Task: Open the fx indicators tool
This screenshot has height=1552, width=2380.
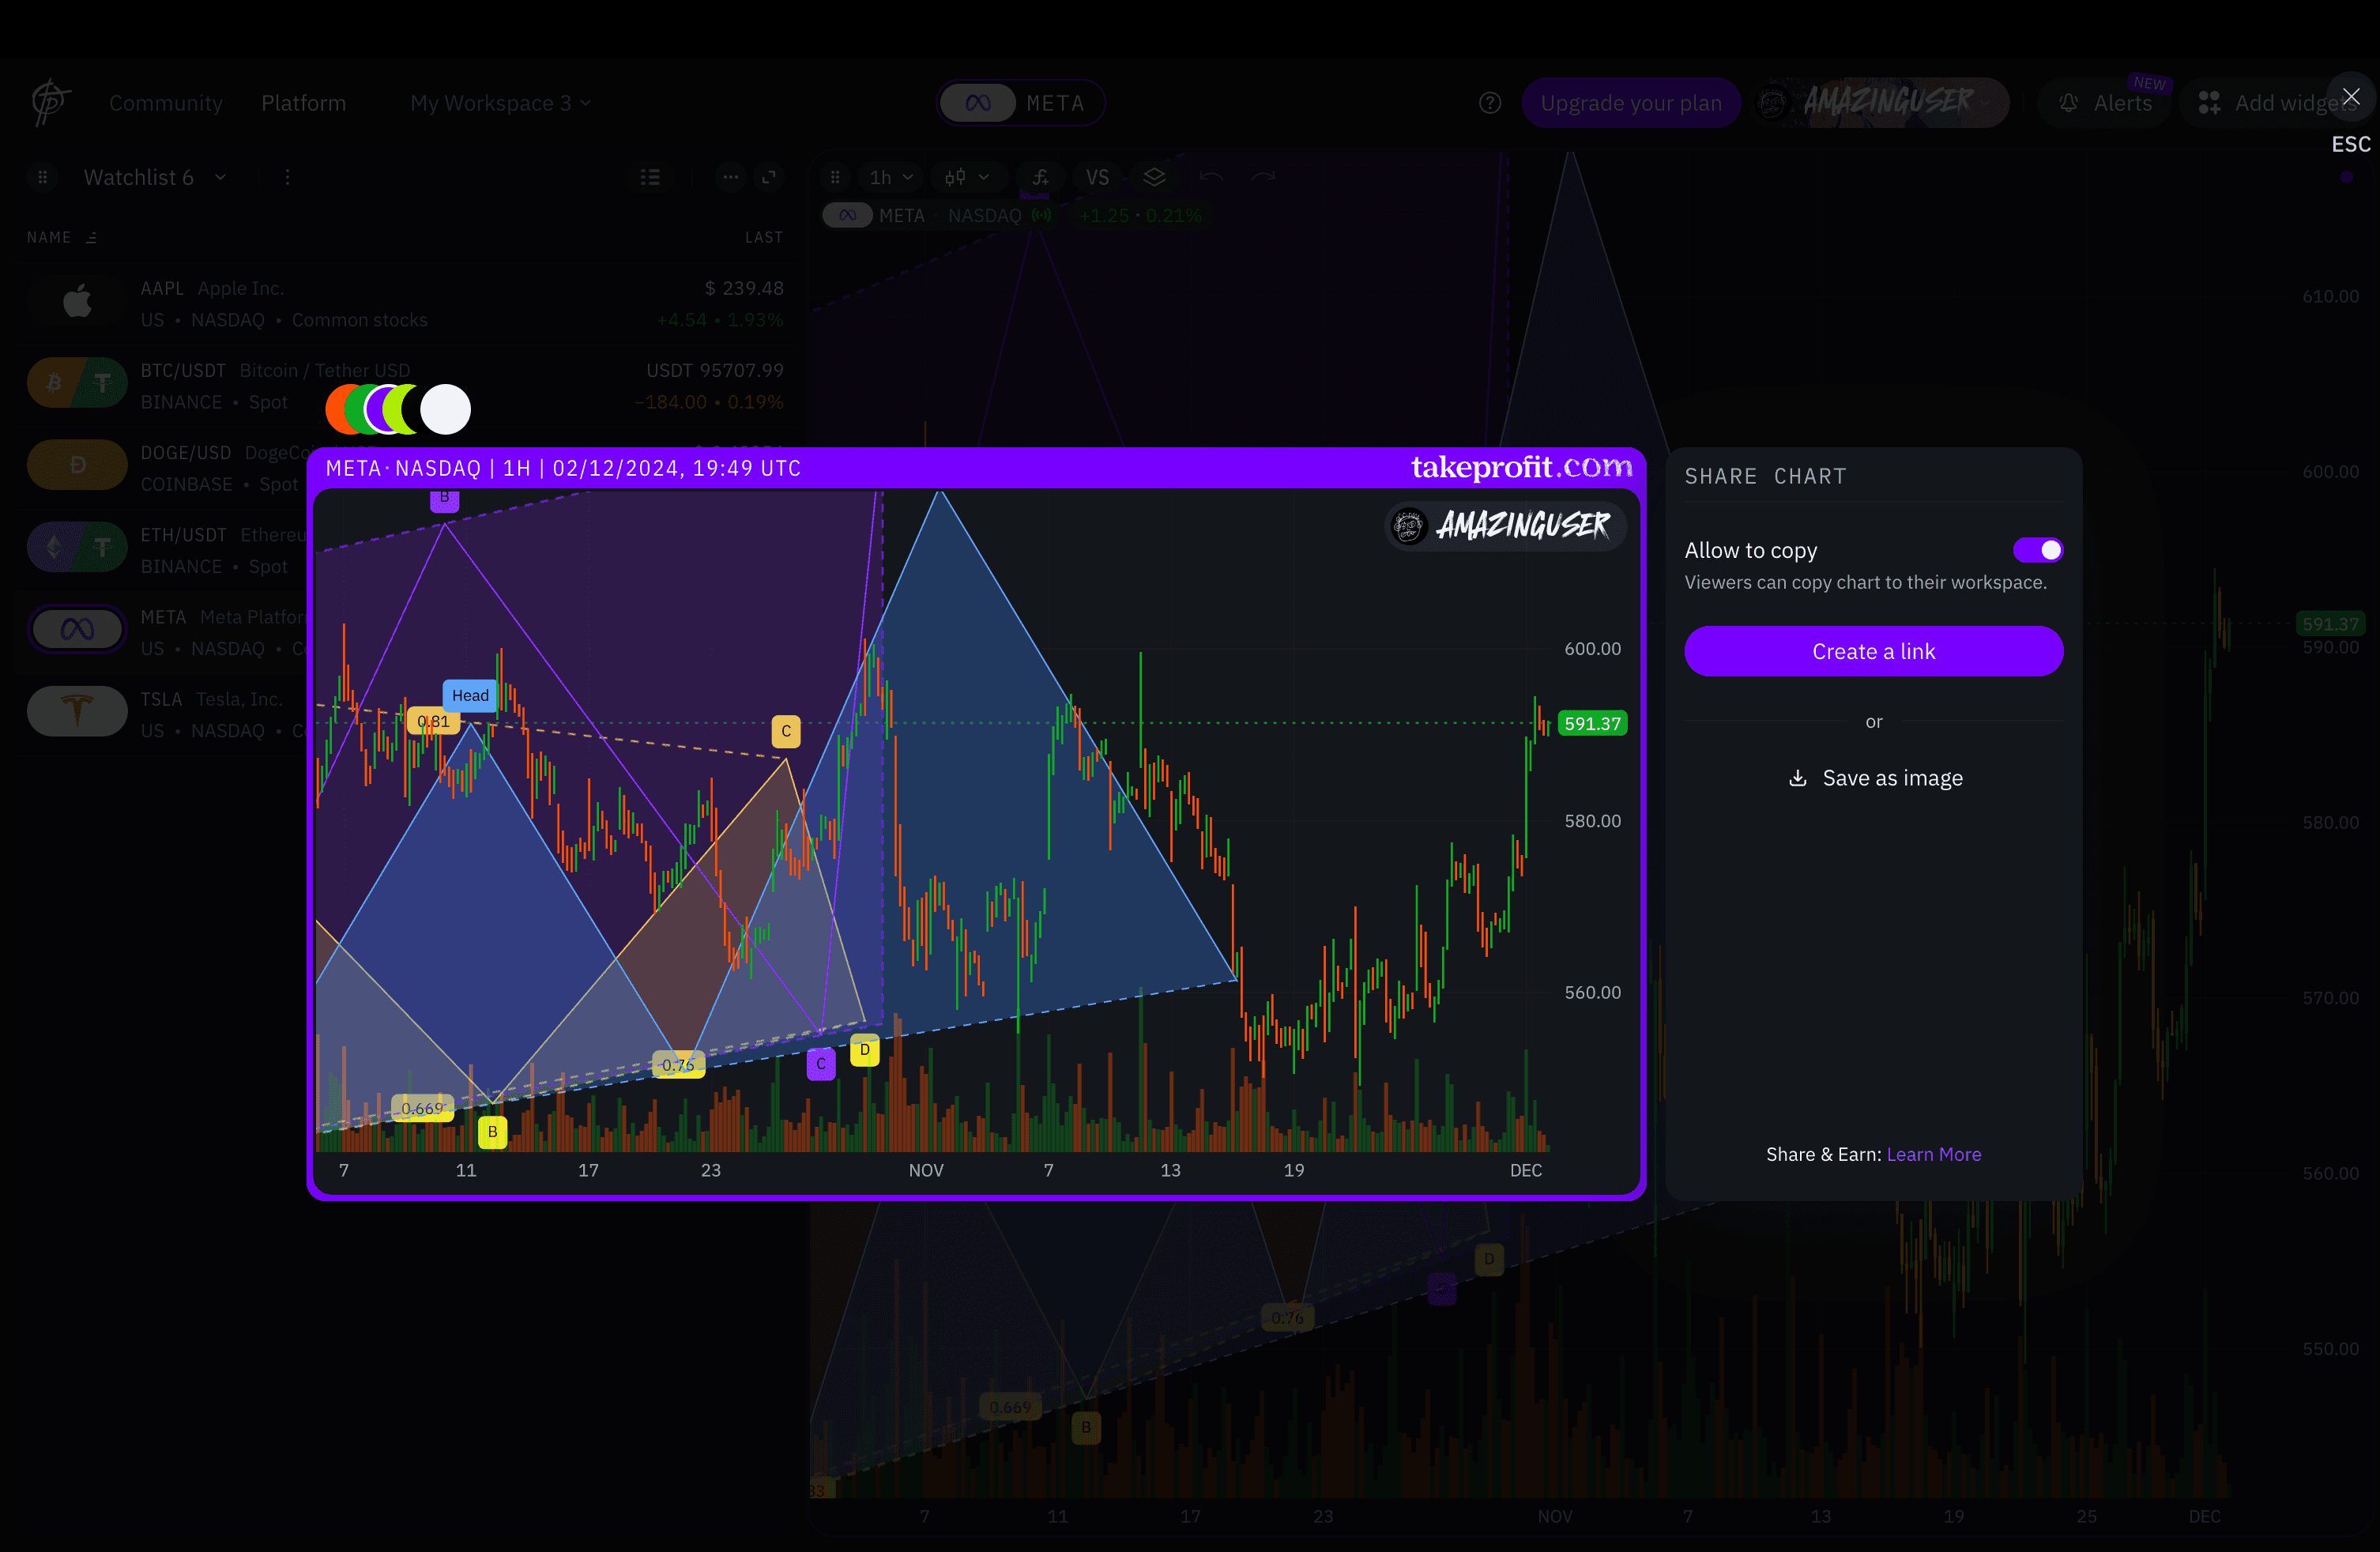Action: (1040, 177)
